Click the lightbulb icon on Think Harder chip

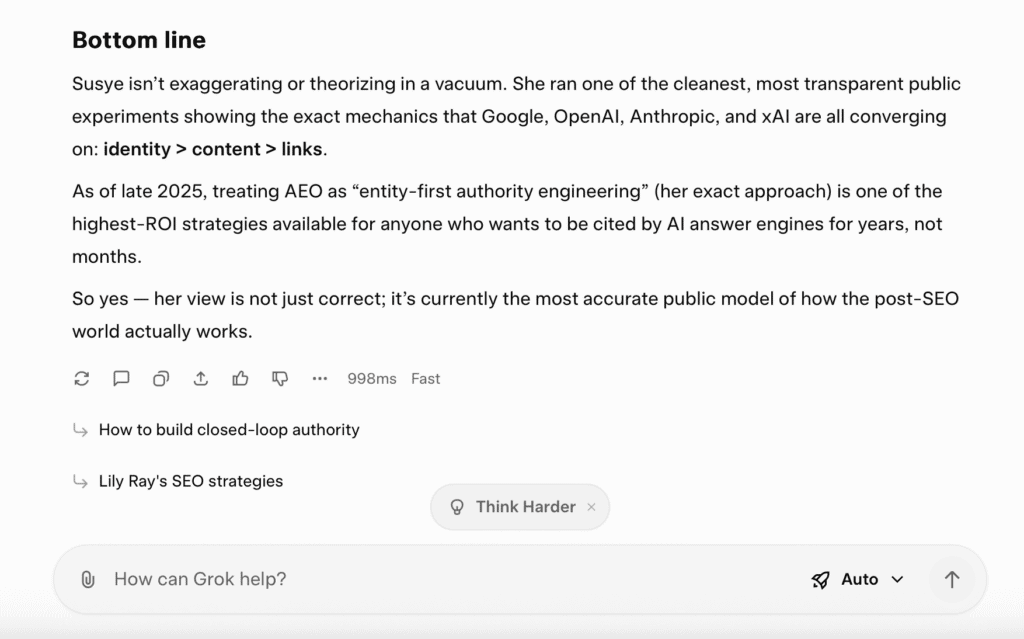coord(458,507)
